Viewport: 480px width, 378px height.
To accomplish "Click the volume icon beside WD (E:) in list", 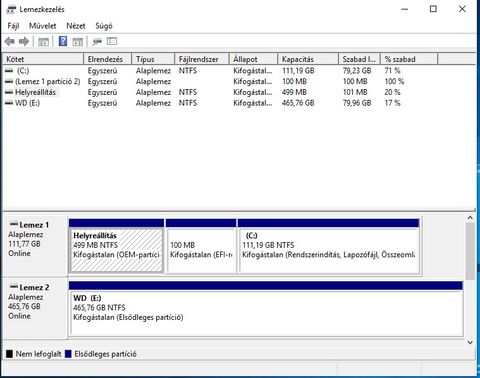I will [x=9, y=103].
